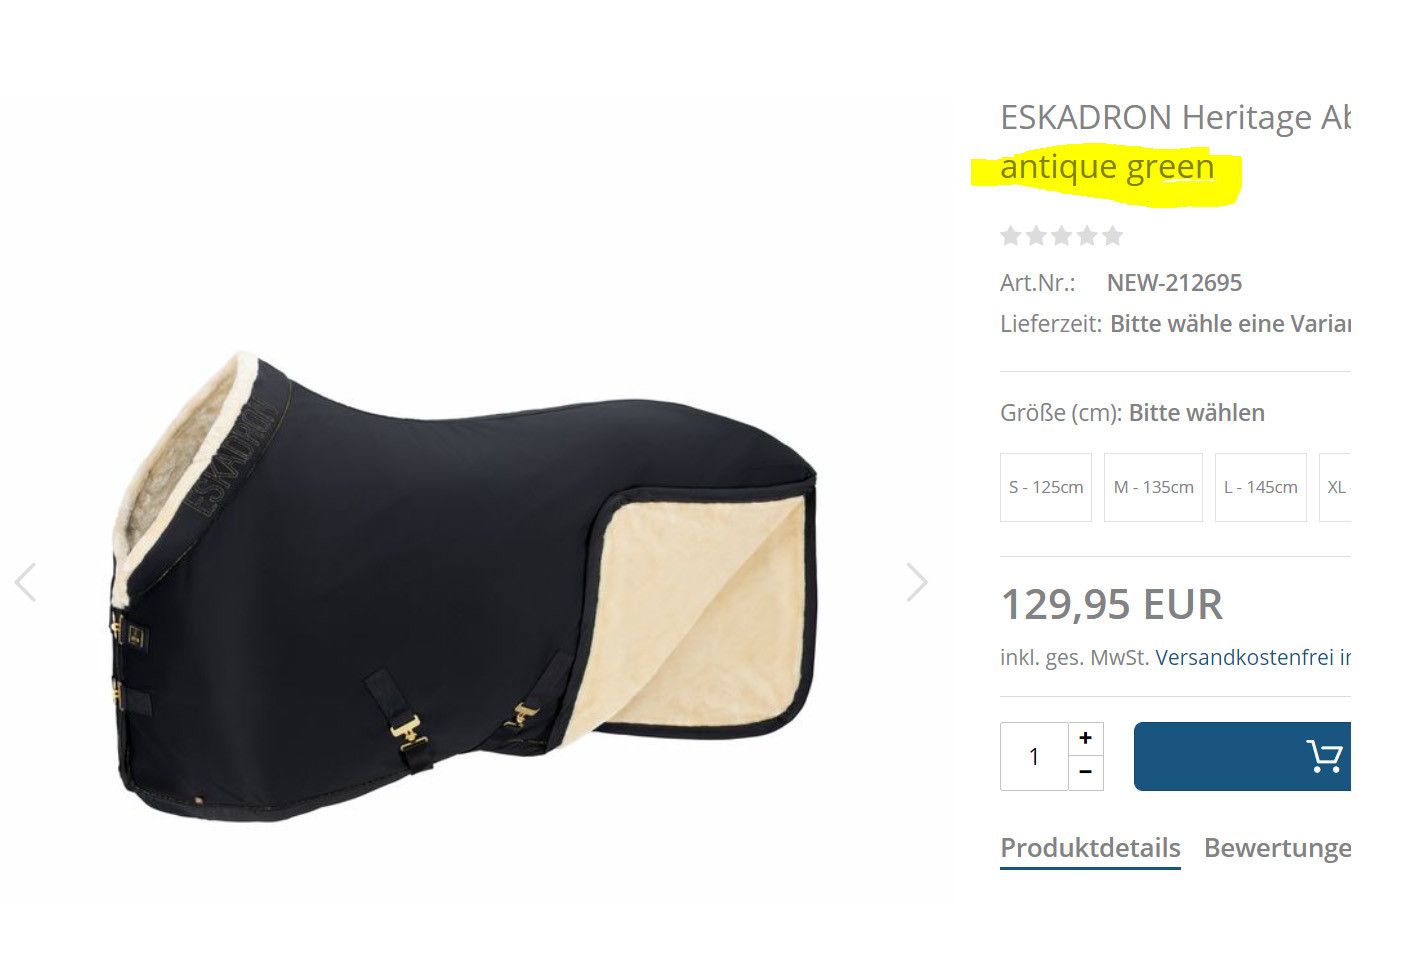This screenshot has height=955, width=1423.
Task: Switch to the Bewertungen tab
Action: point(1278,848)
